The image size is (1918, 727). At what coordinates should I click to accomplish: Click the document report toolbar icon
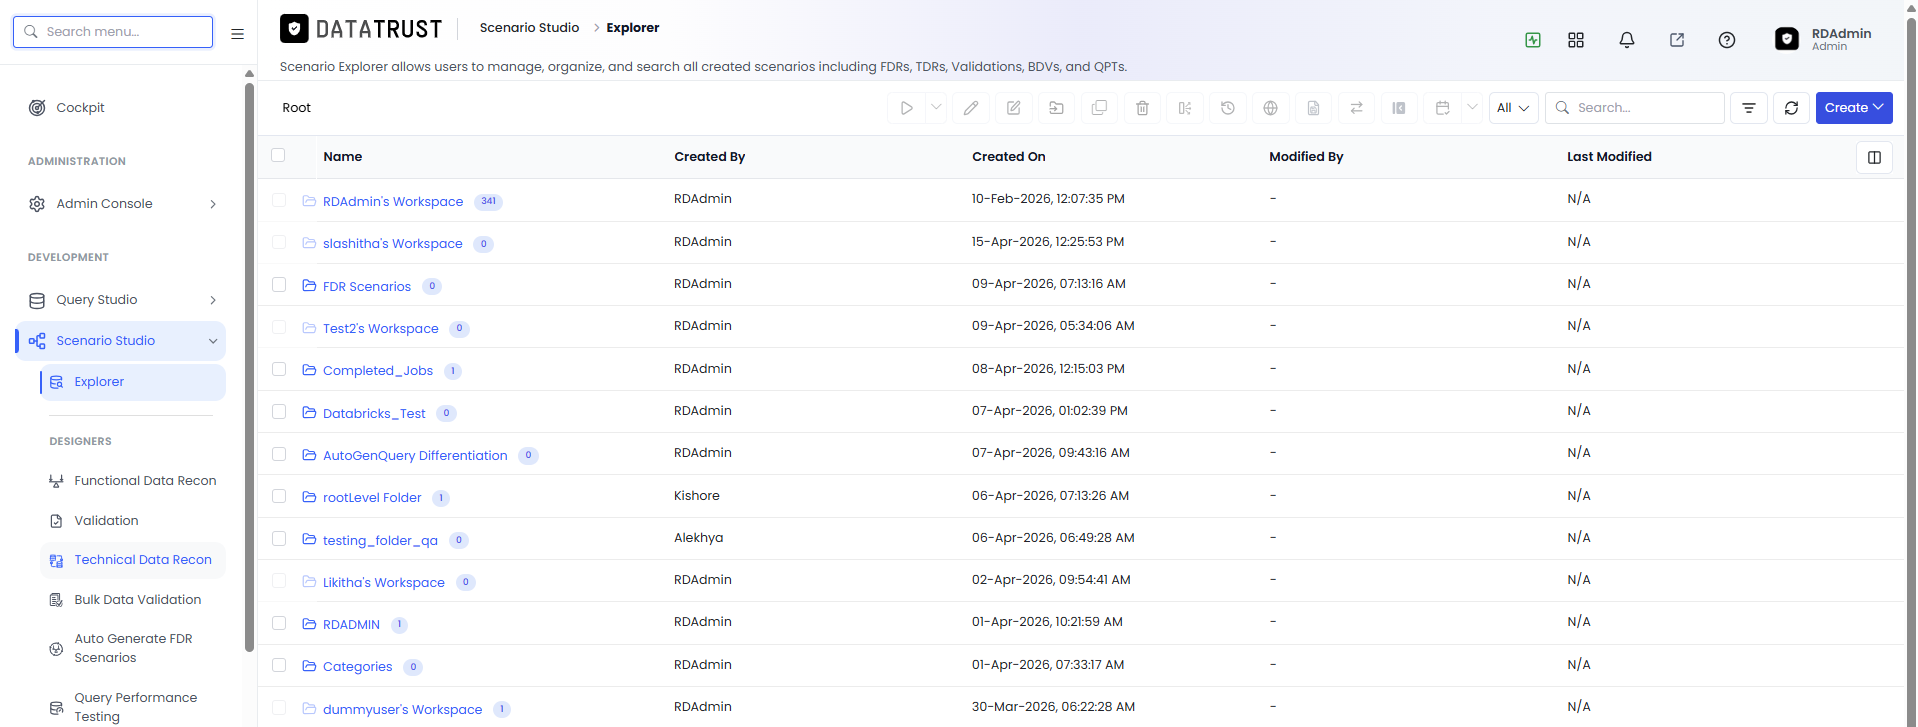coord(1314,108)
